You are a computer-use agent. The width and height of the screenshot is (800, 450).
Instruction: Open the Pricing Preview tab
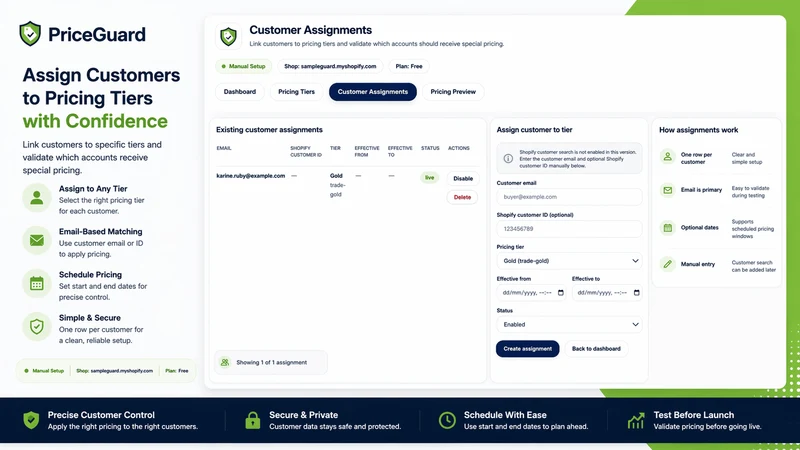(453, 92)
